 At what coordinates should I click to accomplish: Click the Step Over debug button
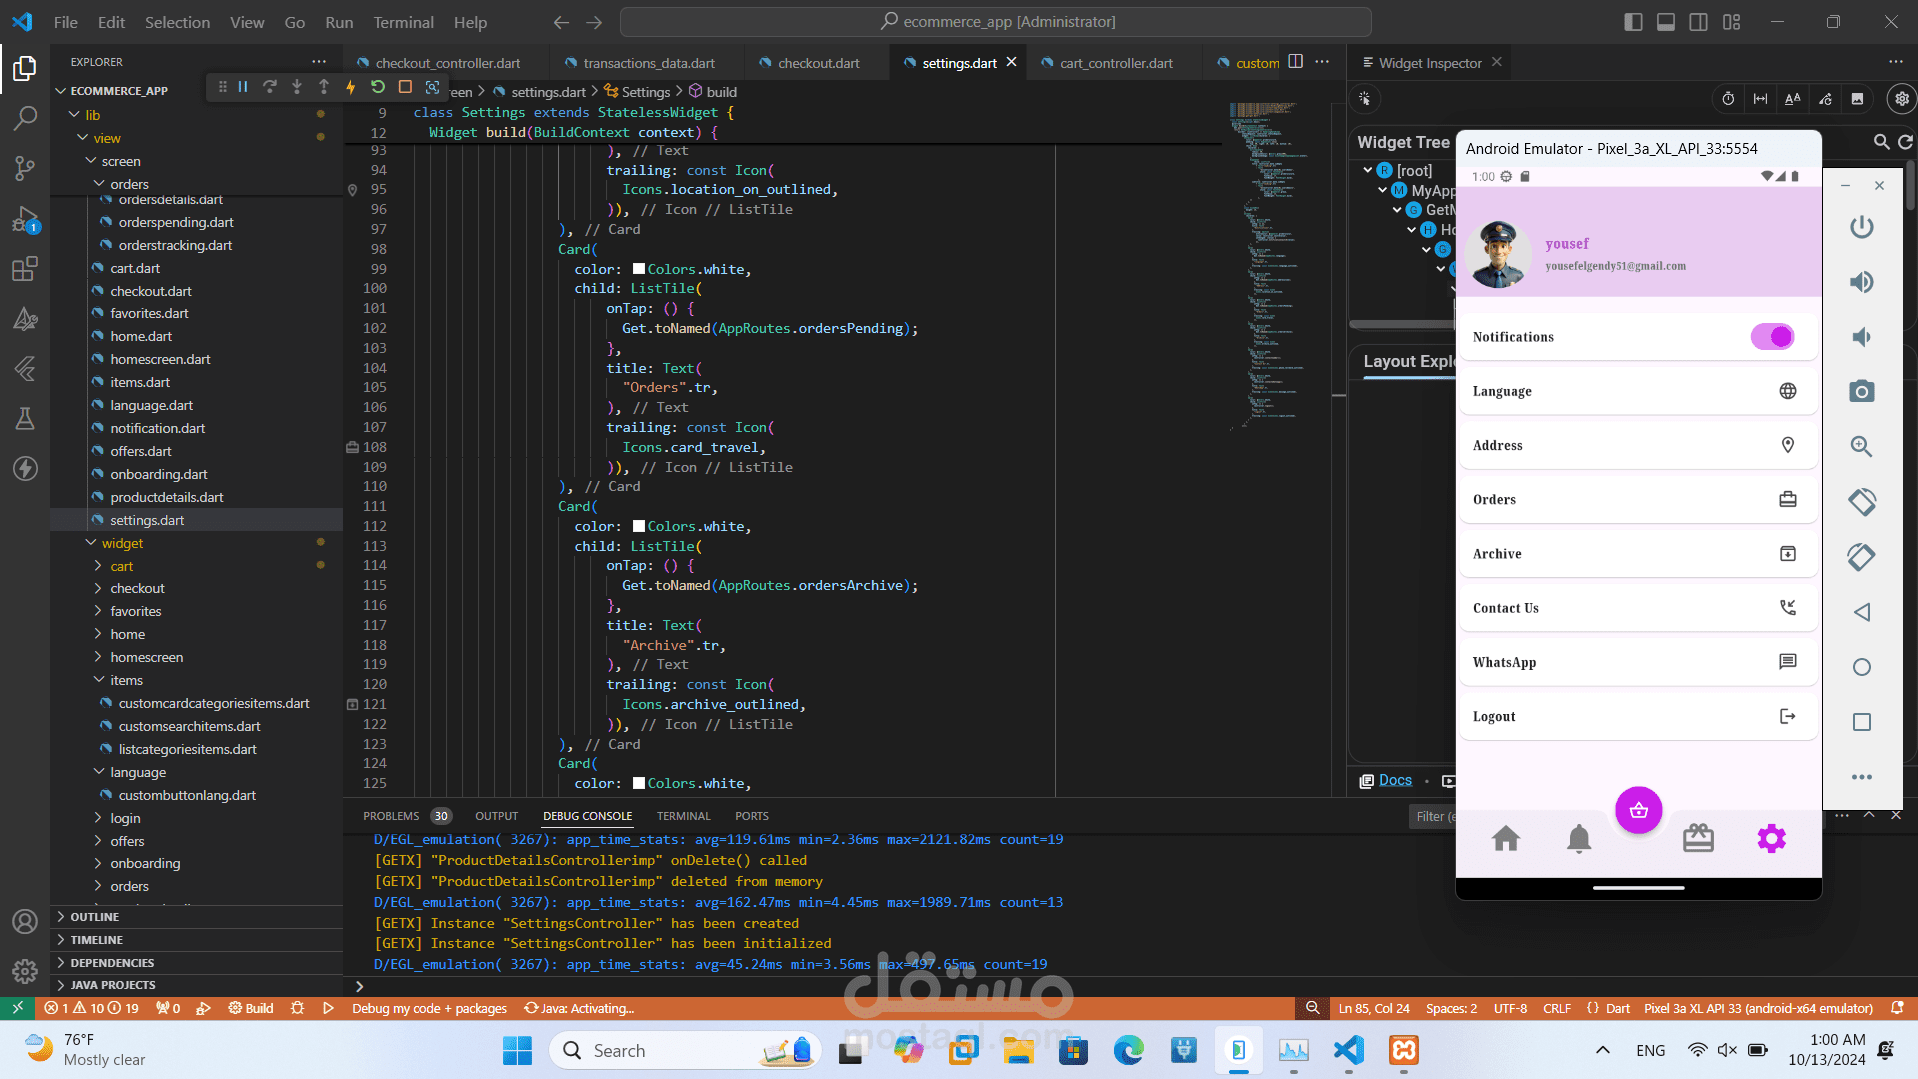pyautogui.click(x=270, y=87)
